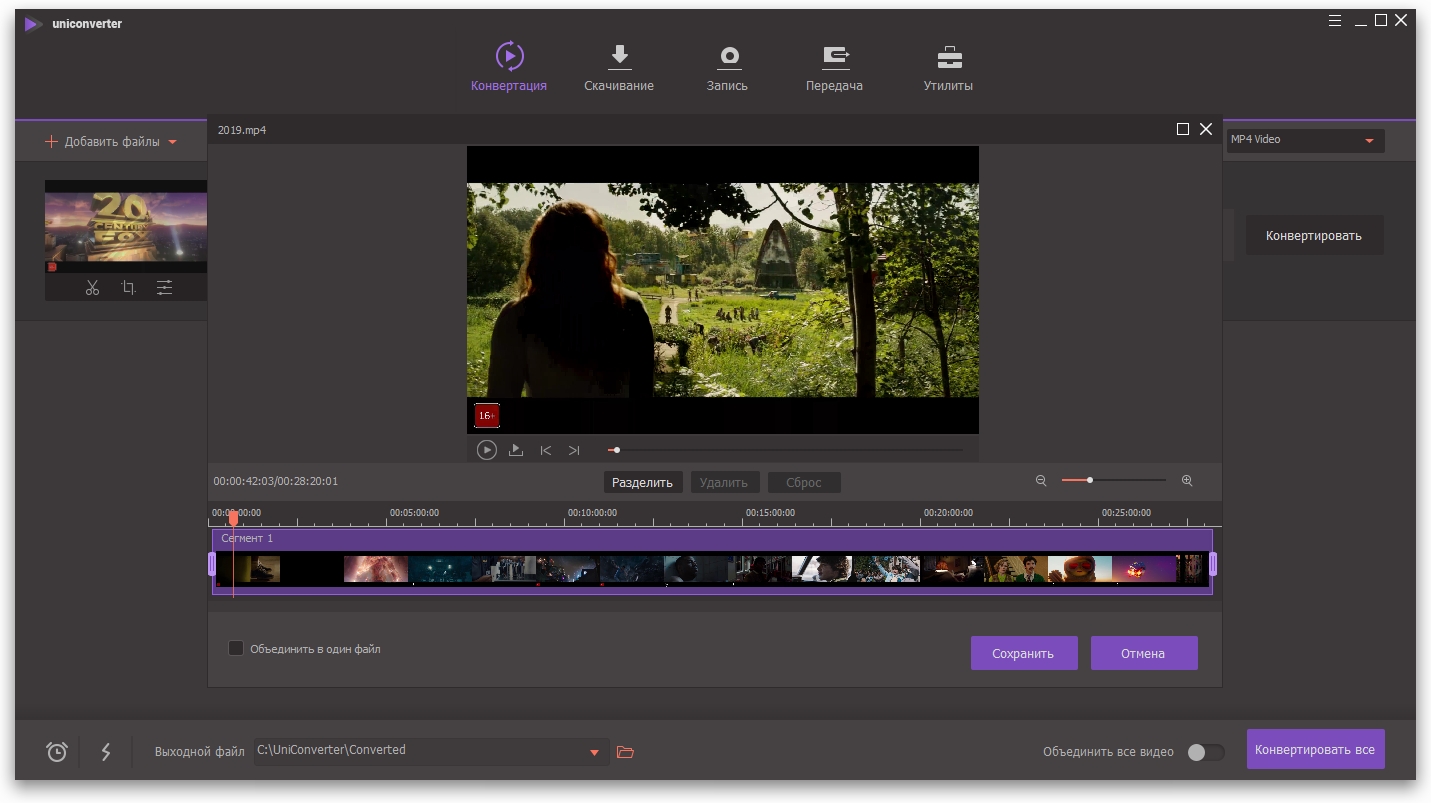Click the Разделить button
Screen dimensions: 1431x803
click(x=642, y=483)
